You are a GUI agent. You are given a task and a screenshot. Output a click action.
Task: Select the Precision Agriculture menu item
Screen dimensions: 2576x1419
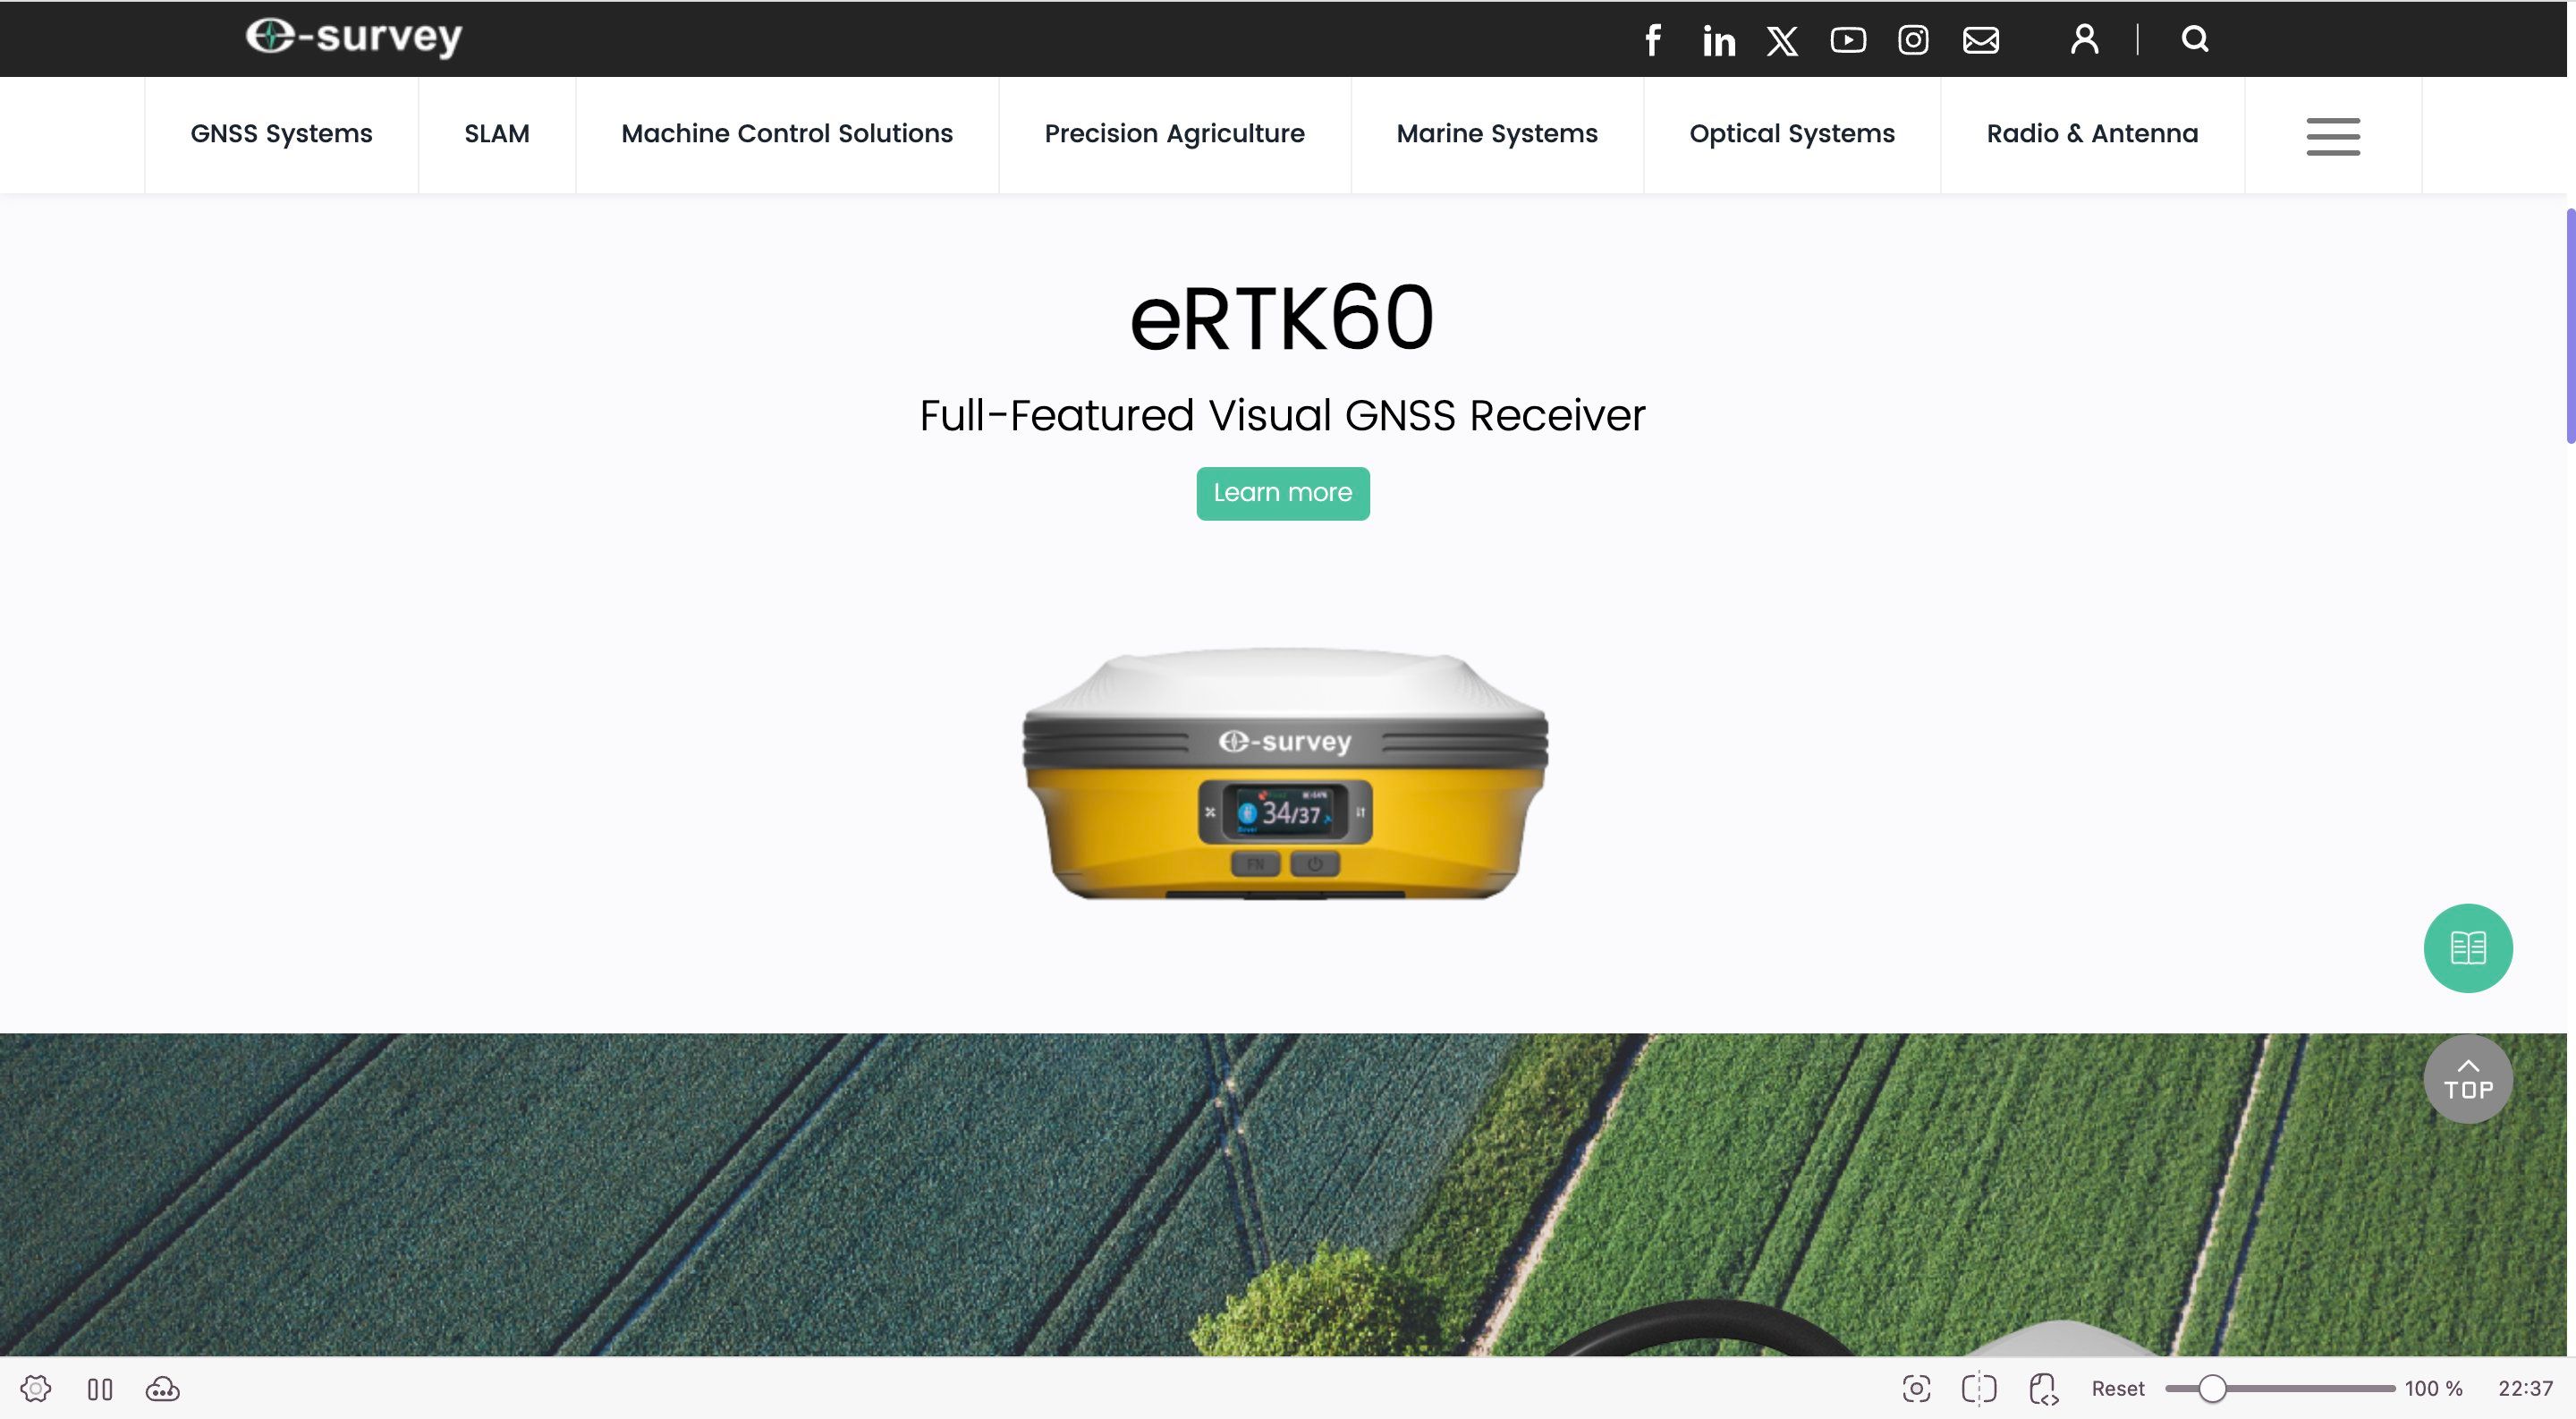pyautogui.click(x=1175, y=133)
